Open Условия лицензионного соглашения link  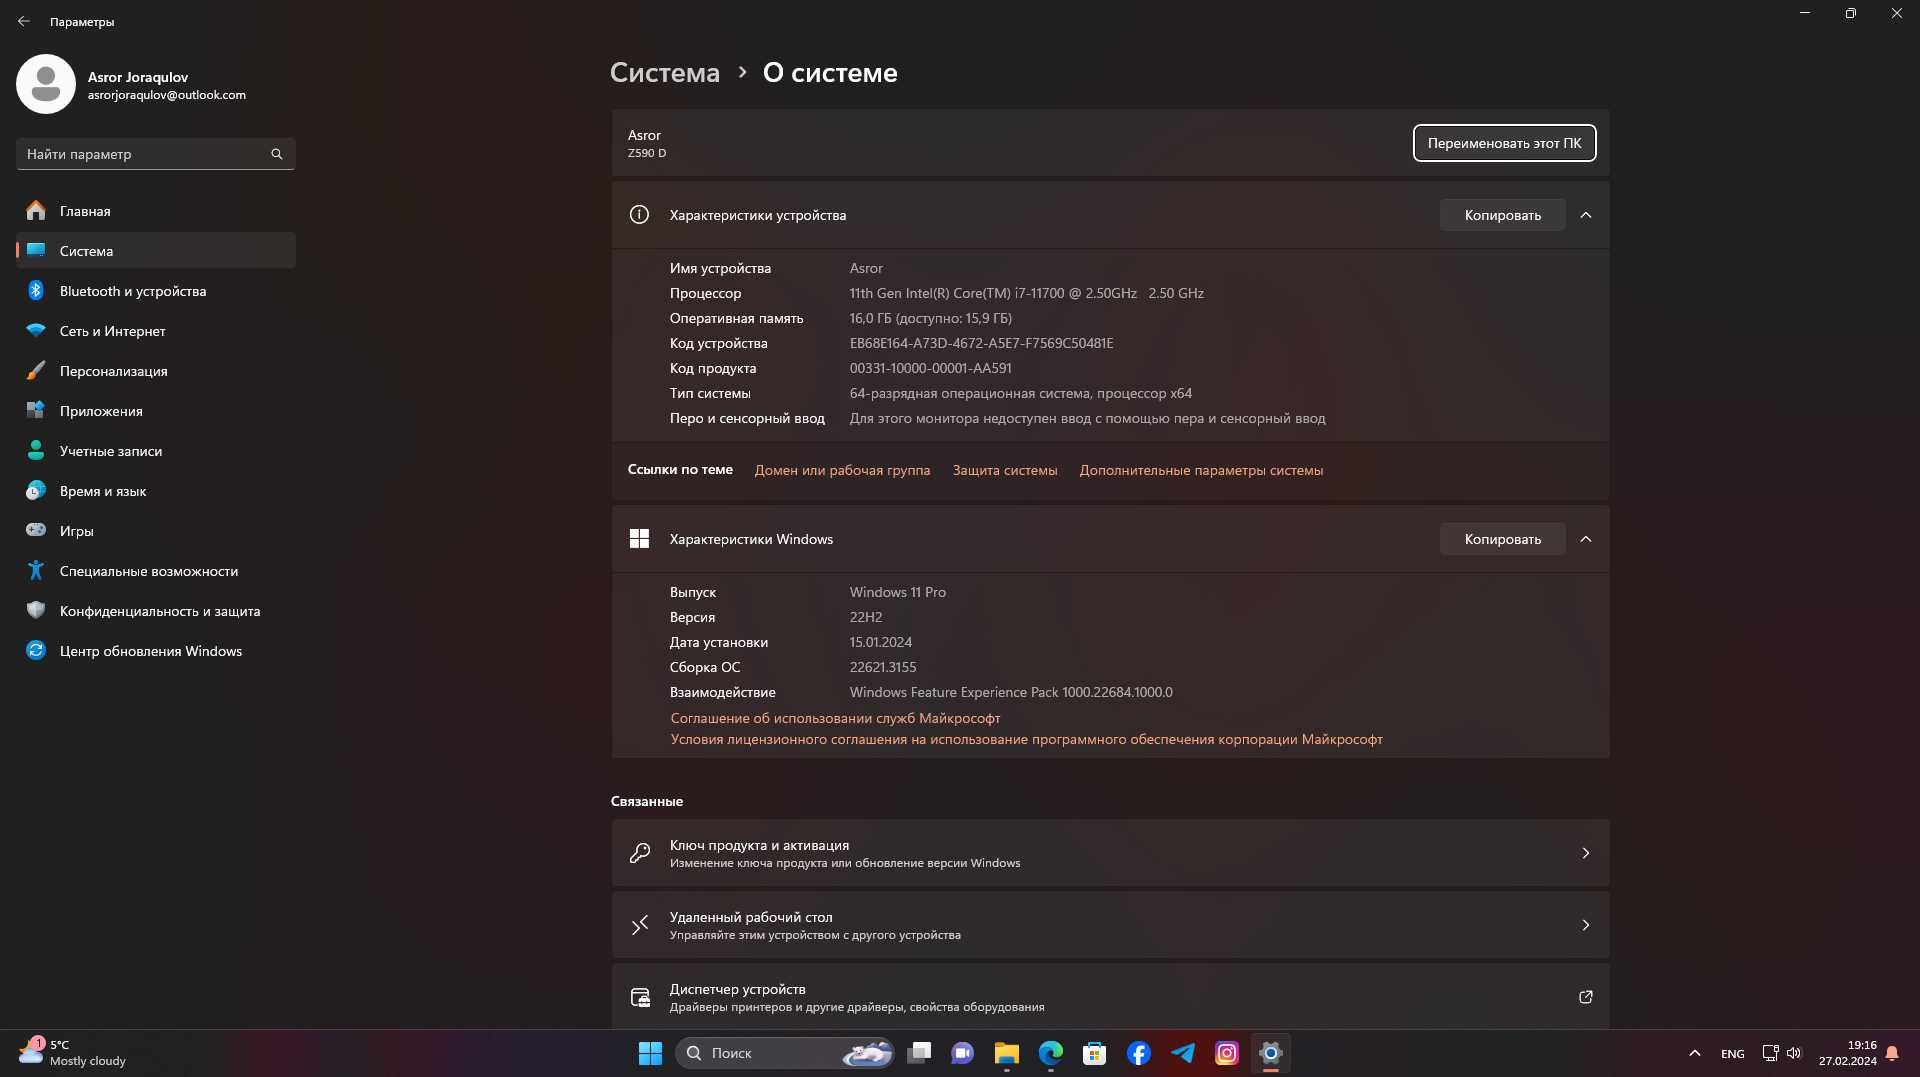(1026, 739)
